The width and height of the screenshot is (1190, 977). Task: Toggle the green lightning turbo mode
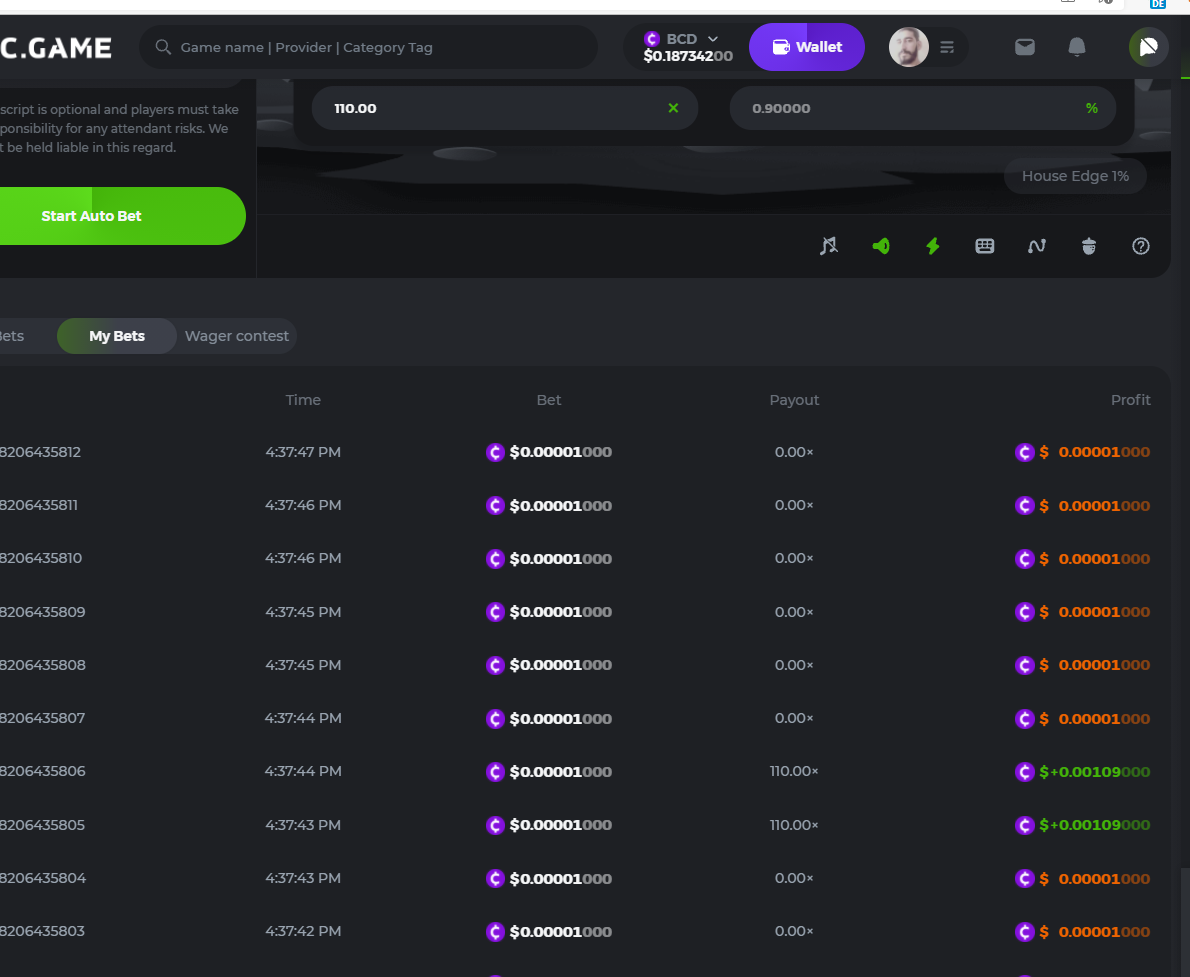pos(933,246)
